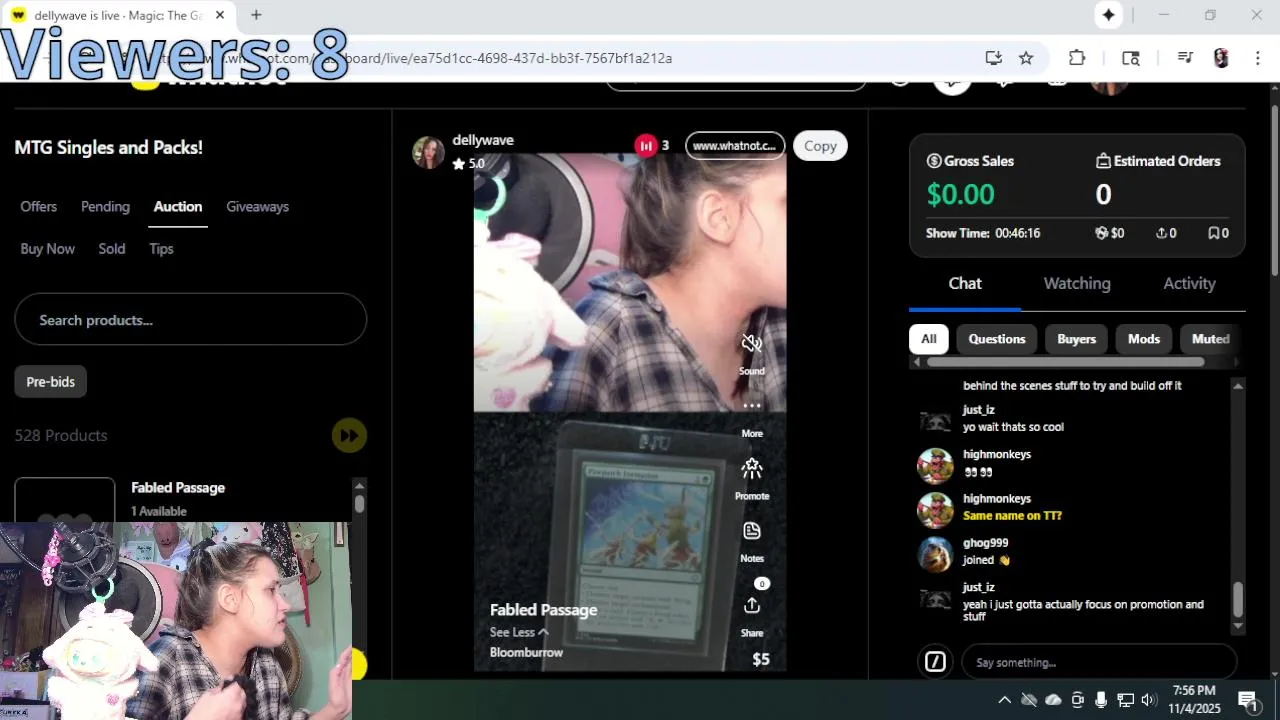Click the Gemini sparkle icon in Chrome
This screenshot has width=1280, height=720.
[x=1108, y=15]
